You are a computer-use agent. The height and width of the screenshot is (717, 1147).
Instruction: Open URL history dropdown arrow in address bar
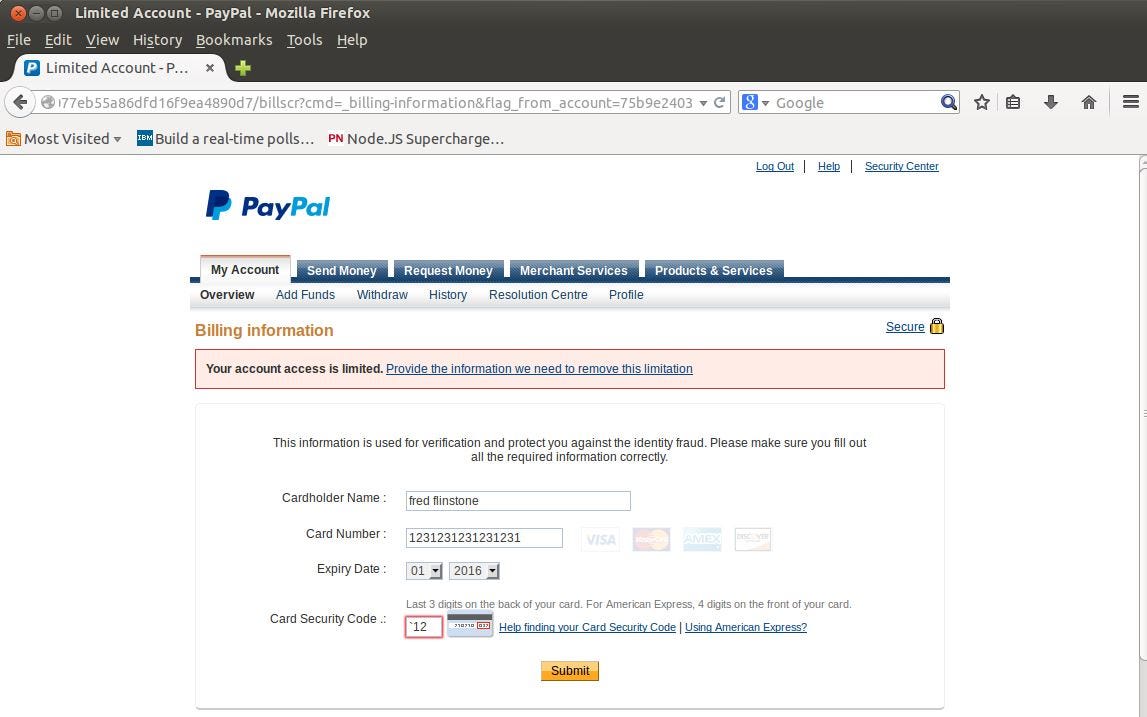point(703,103)
